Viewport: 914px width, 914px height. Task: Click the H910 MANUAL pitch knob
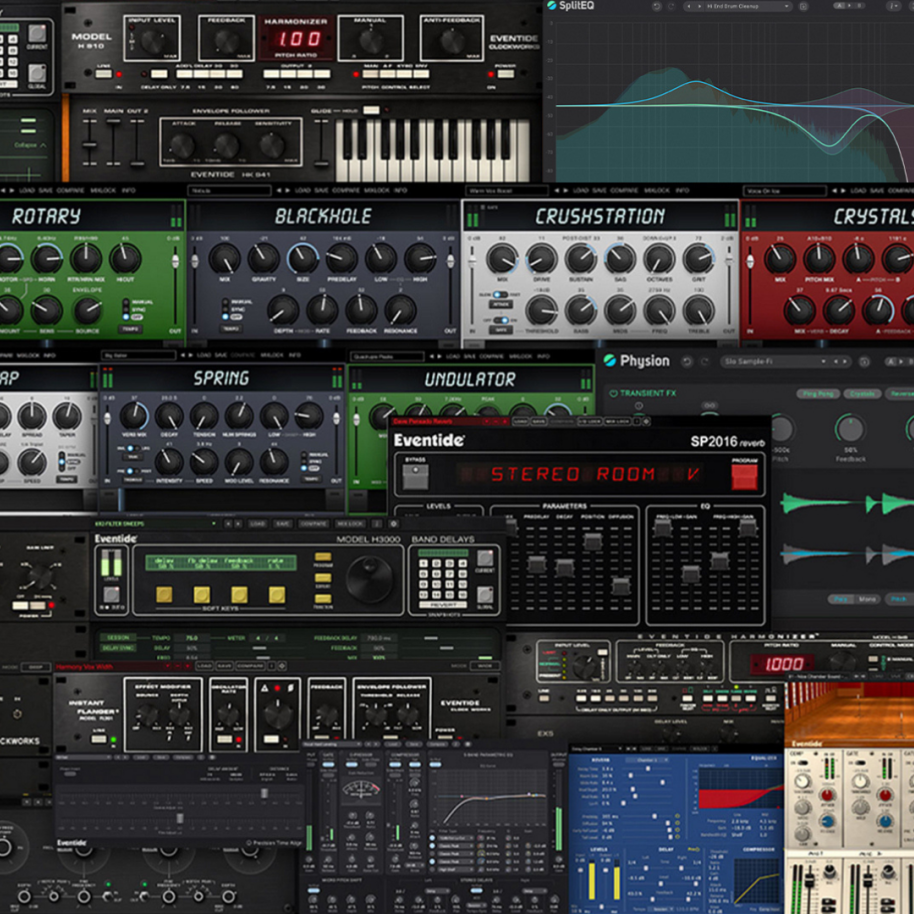(x=371, y=41)
